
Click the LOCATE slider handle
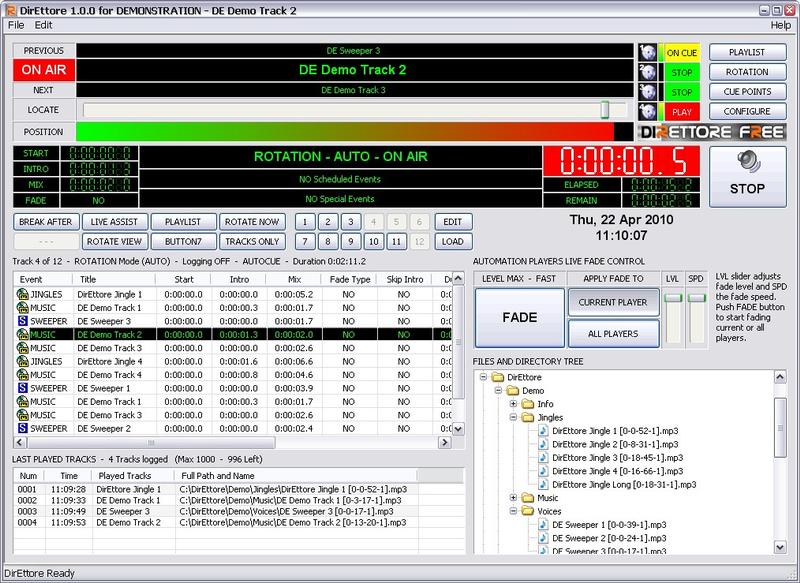[x=605, y=110]
